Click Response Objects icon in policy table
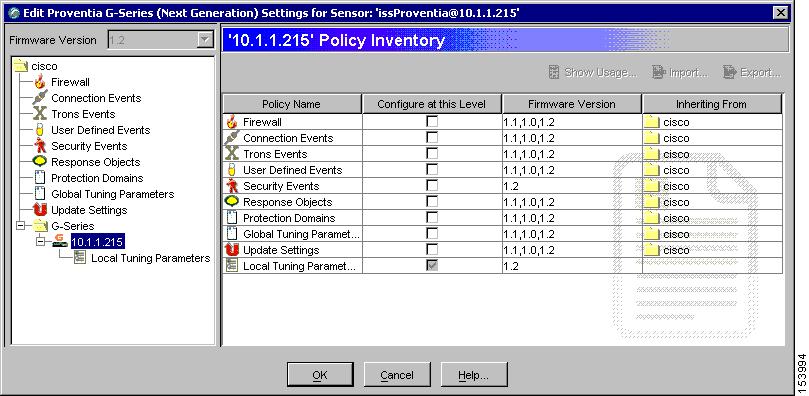The width and height of the screenshot is (809, 396). pyautogui.click(x=232, y=201)
